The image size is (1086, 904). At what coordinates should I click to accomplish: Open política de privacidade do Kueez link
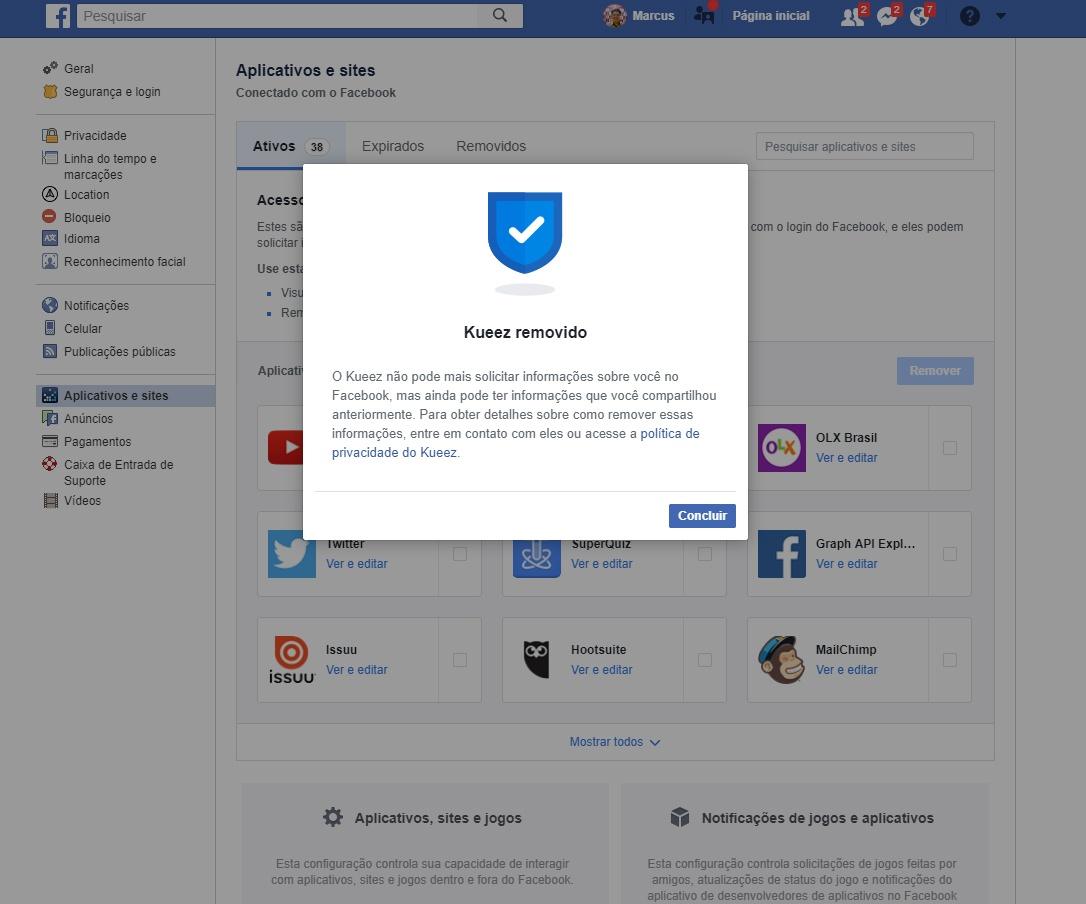(515, 443)
